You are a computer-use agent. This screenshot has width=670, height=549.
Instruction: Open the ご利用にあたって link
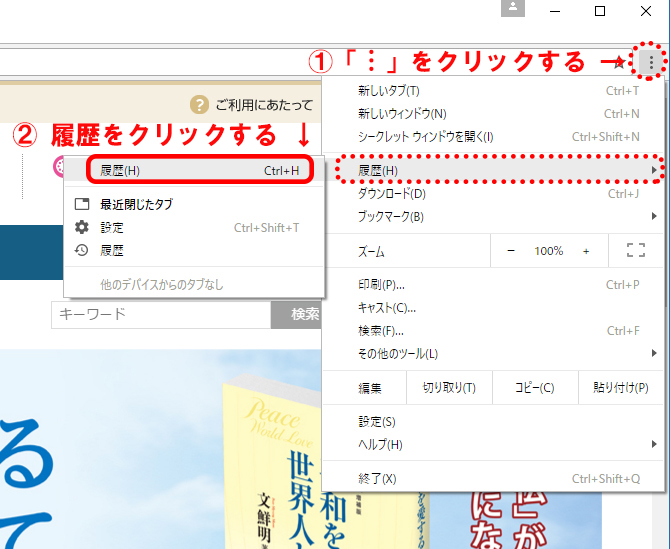pyautogui.click(x=264, y=105)
